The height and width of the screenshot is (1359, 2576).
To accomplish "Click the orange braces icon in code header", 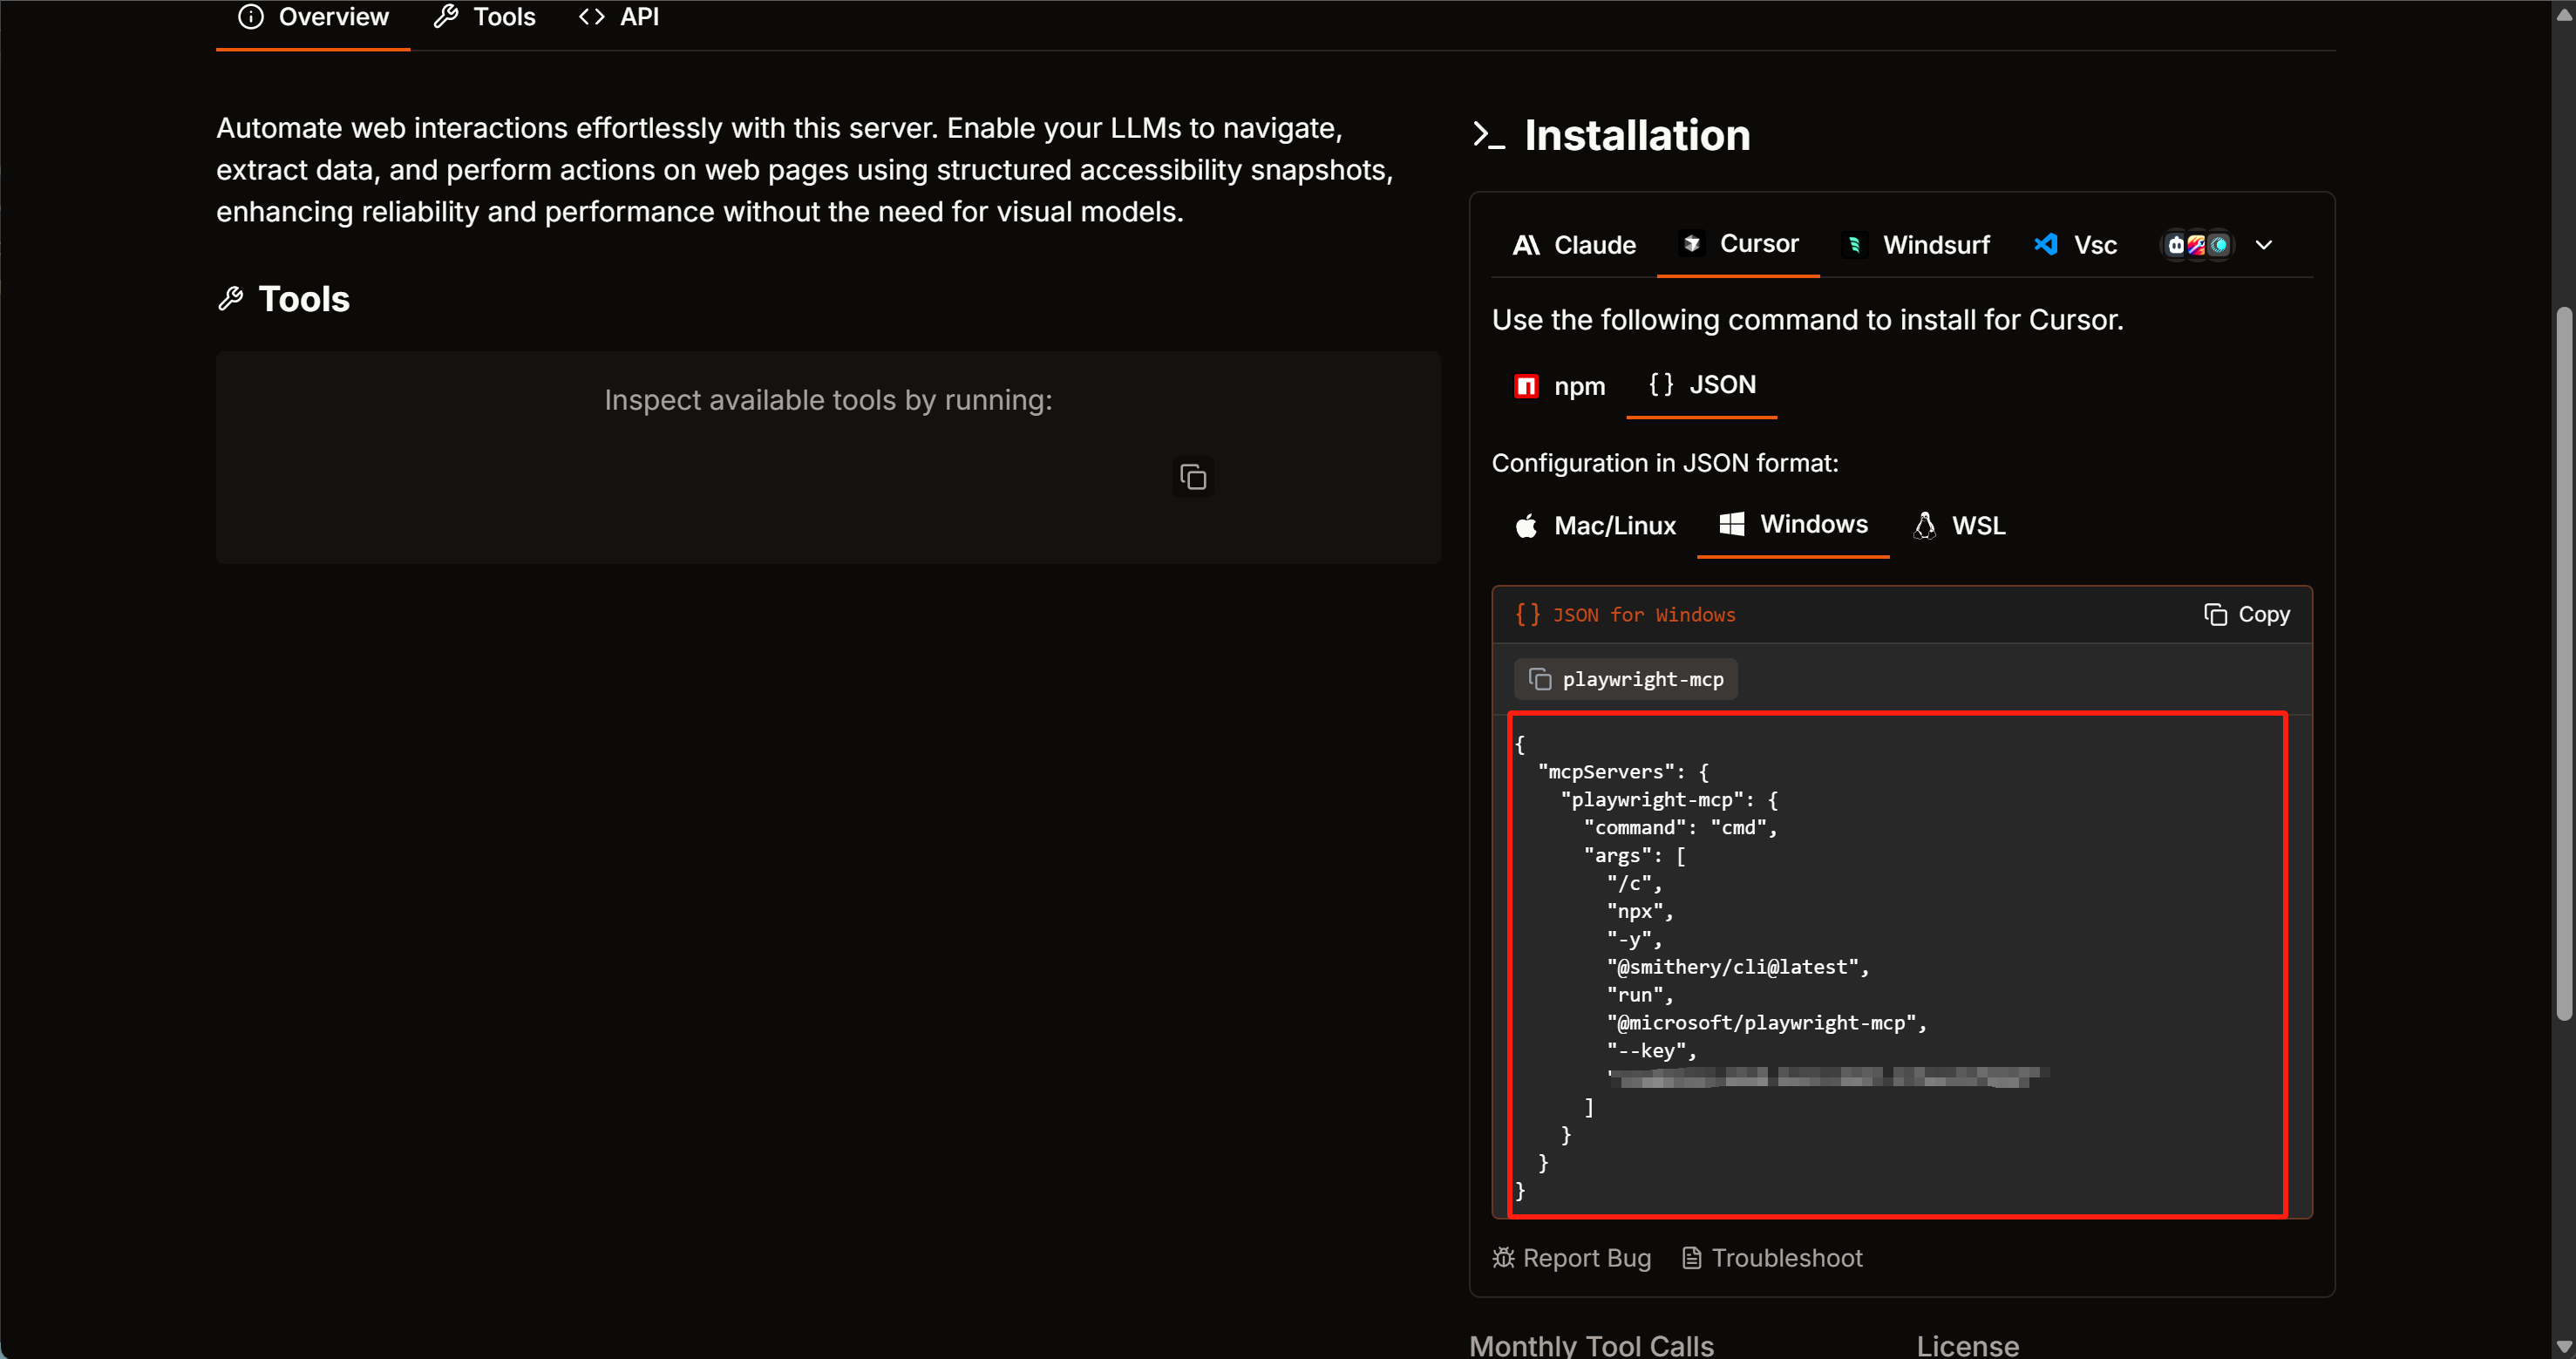I will (1527, 614).
